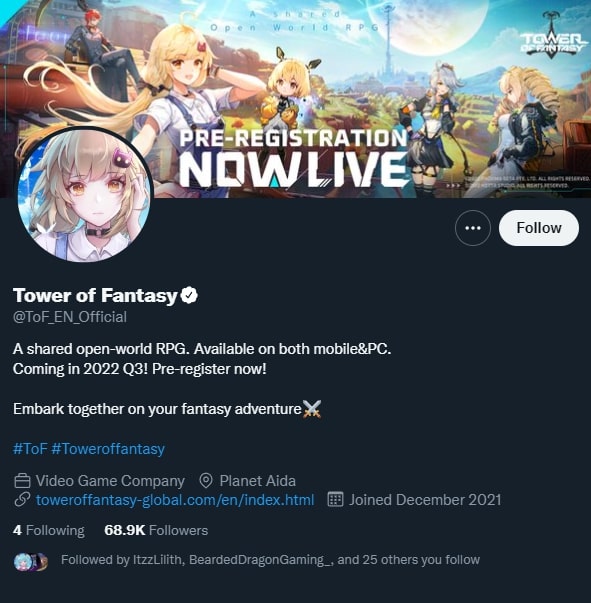The height and width of the screenshot is (603, 591).
Task: Click the verified badge beside Tower of Fantasy
Action: (189, 295)
